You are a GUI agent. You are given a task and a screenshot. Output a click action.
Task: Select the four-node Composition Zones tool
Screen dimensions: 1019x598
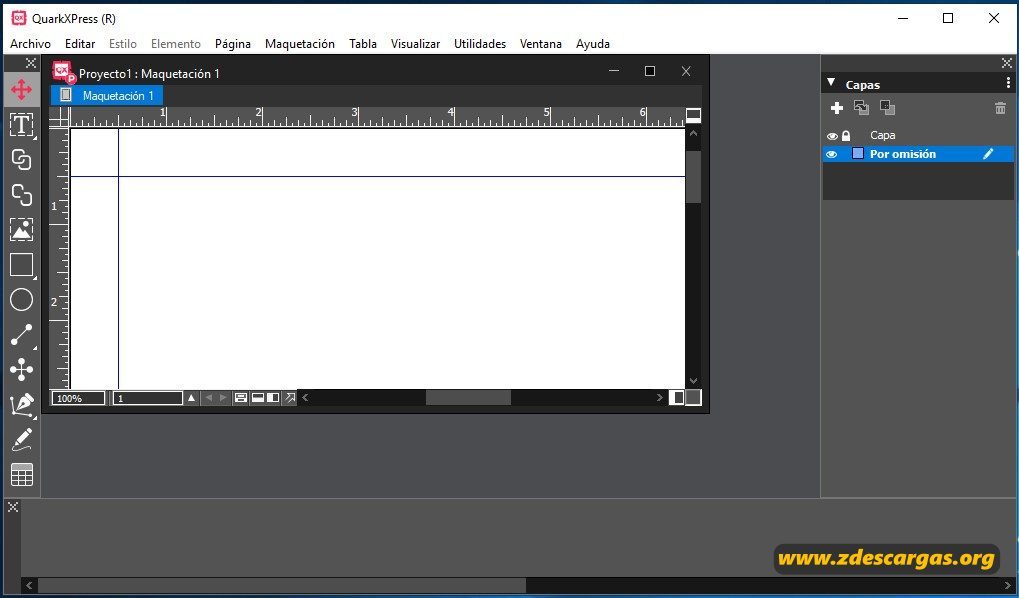[x=21, y=370]
